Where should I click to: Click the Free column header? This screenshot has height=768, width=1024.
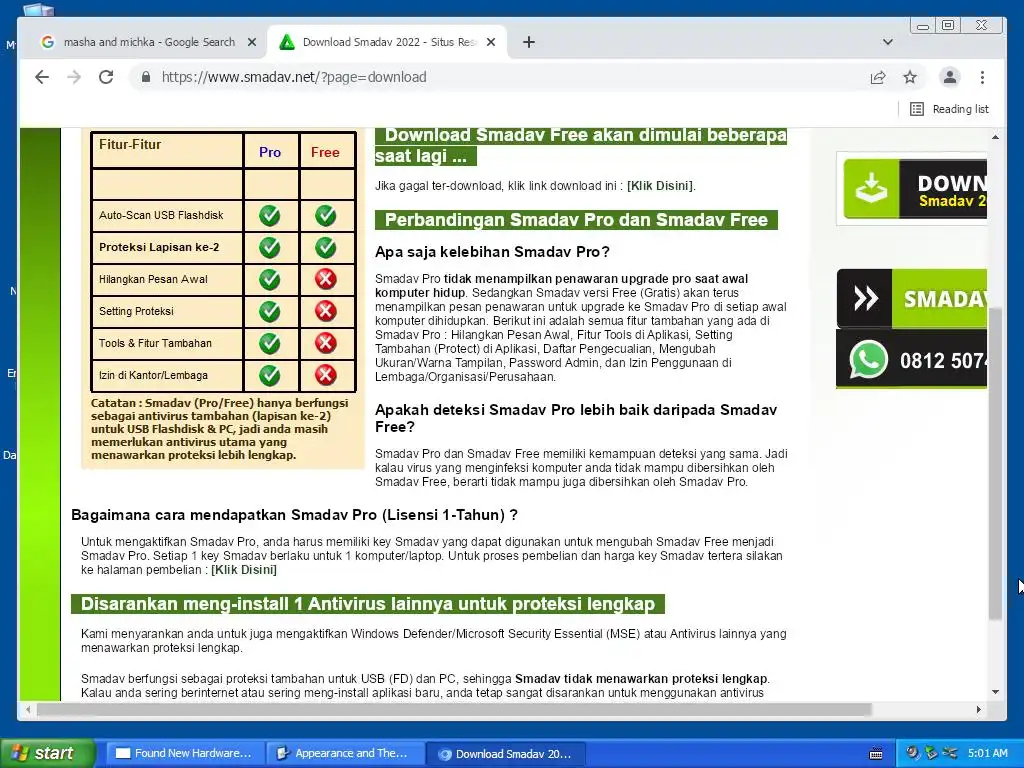click(325, 152)
